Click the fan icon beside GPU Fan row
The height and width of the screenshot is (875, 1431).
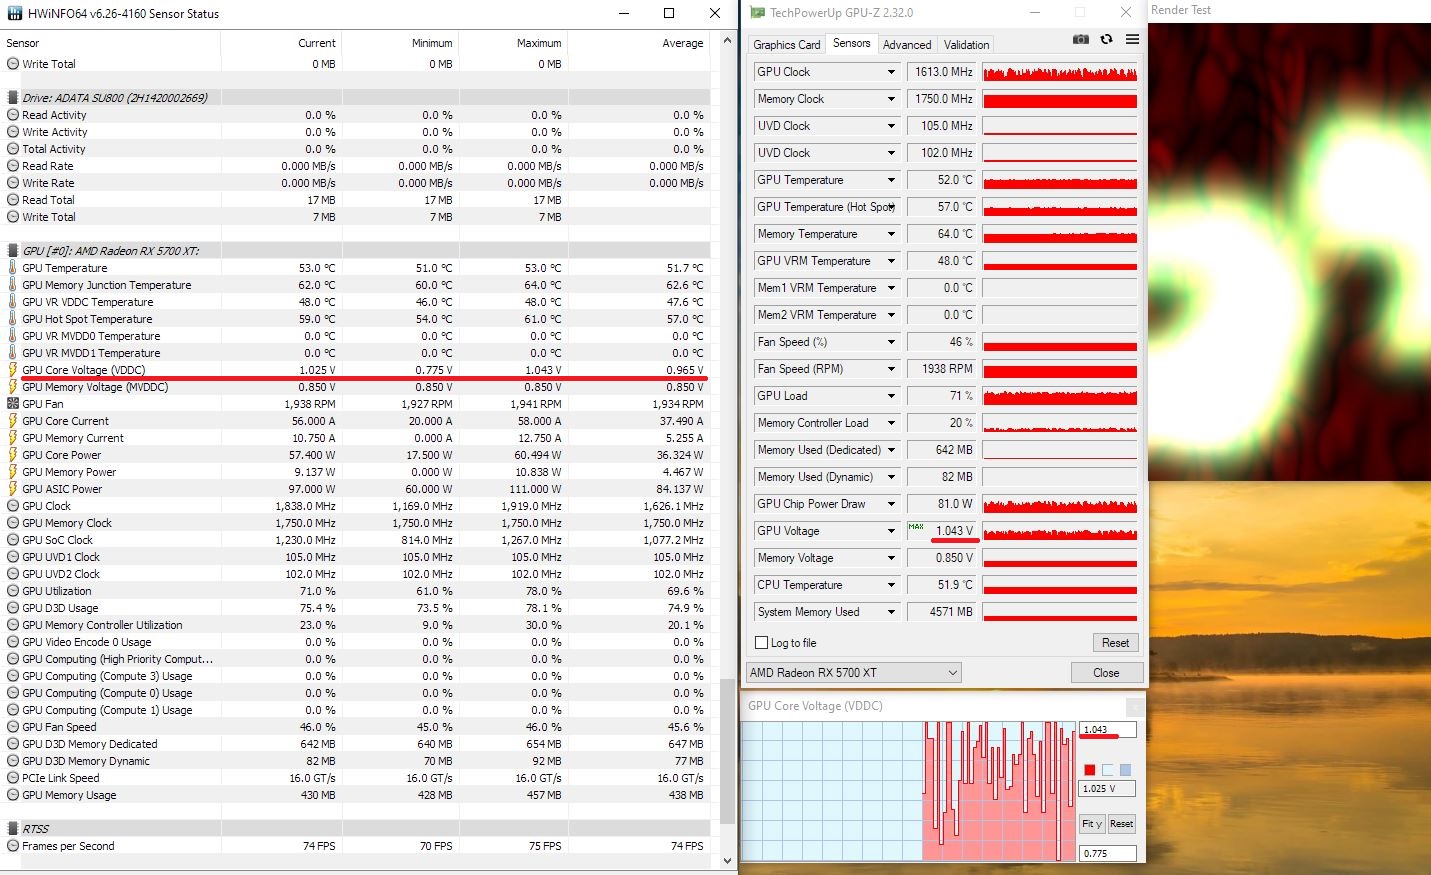[x=13, y=404]
